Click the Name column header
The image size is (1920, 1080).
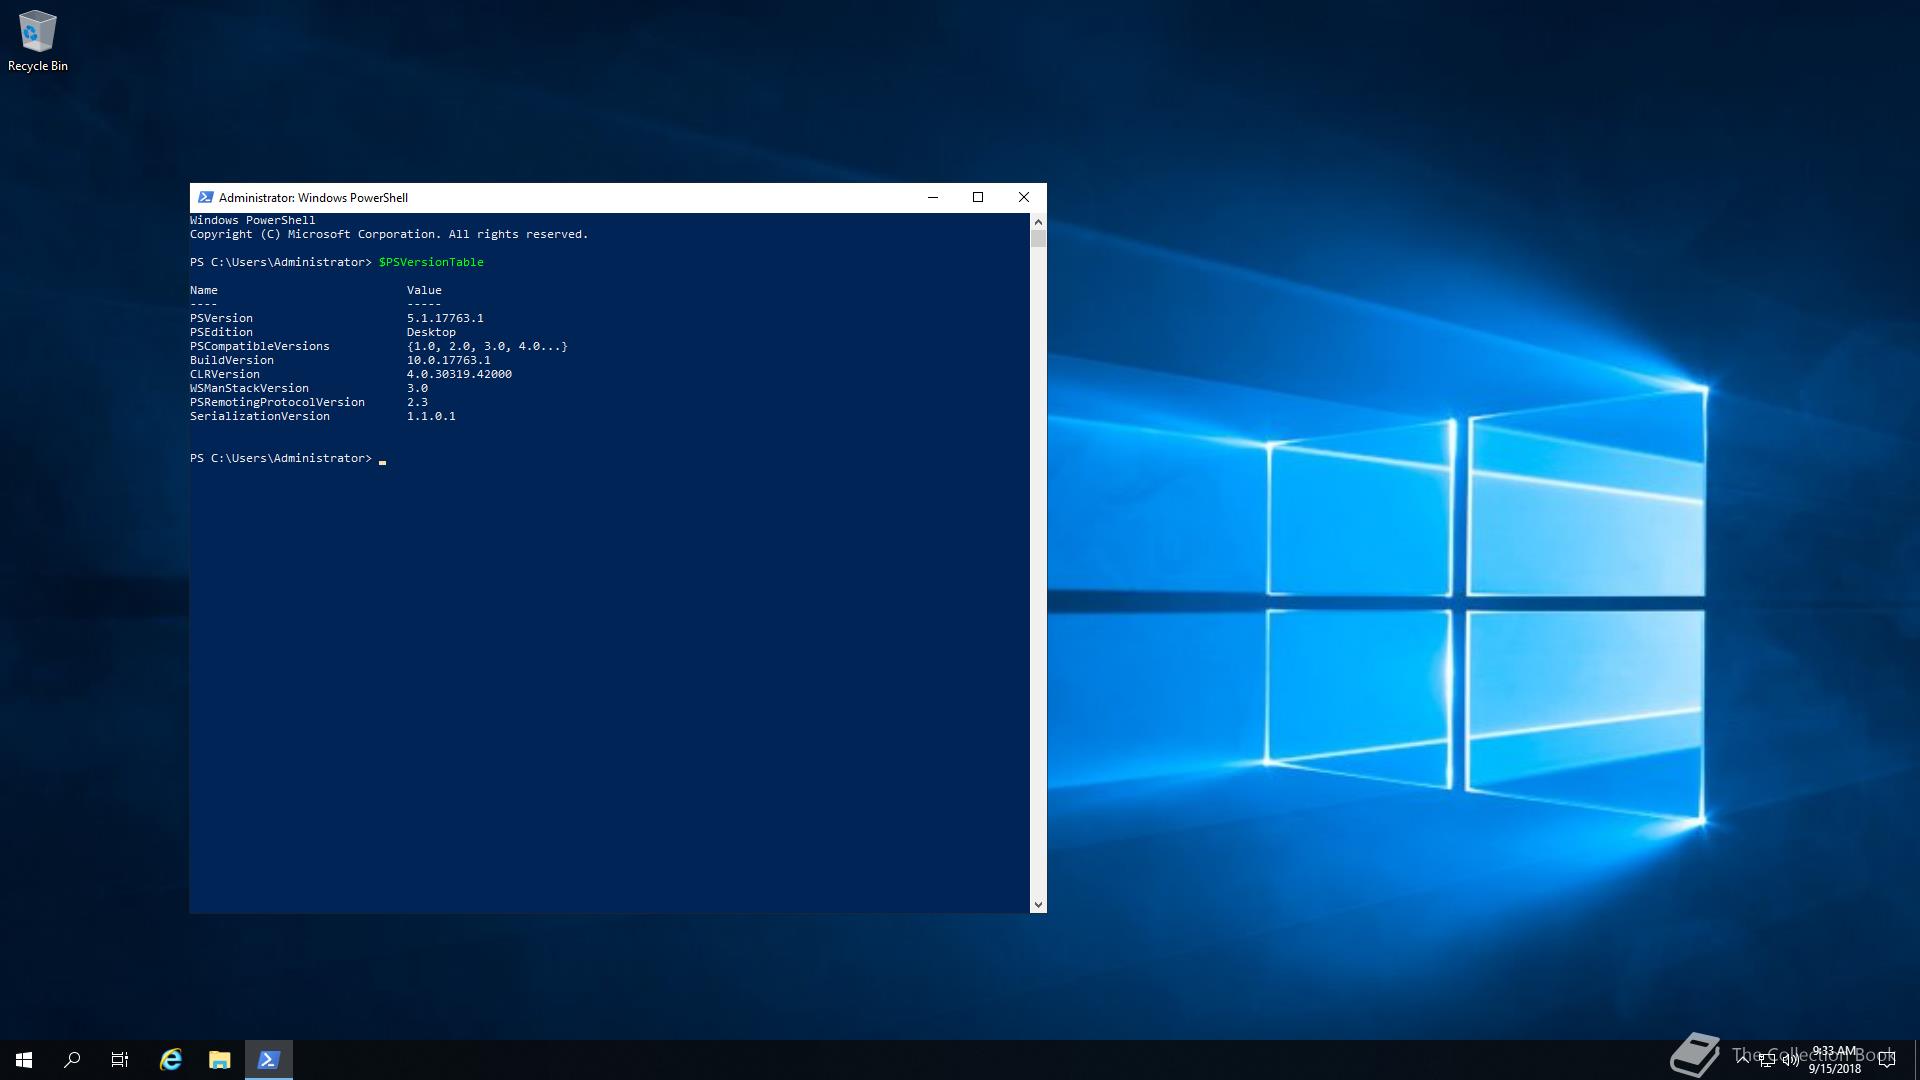203,290
